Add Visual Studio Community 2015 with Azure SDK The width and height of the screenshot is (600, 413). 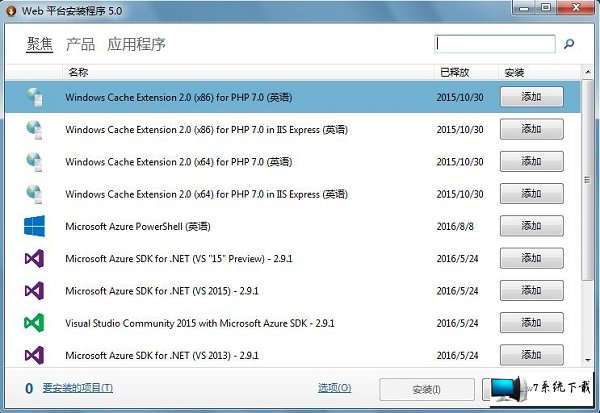tap(532, 323)
